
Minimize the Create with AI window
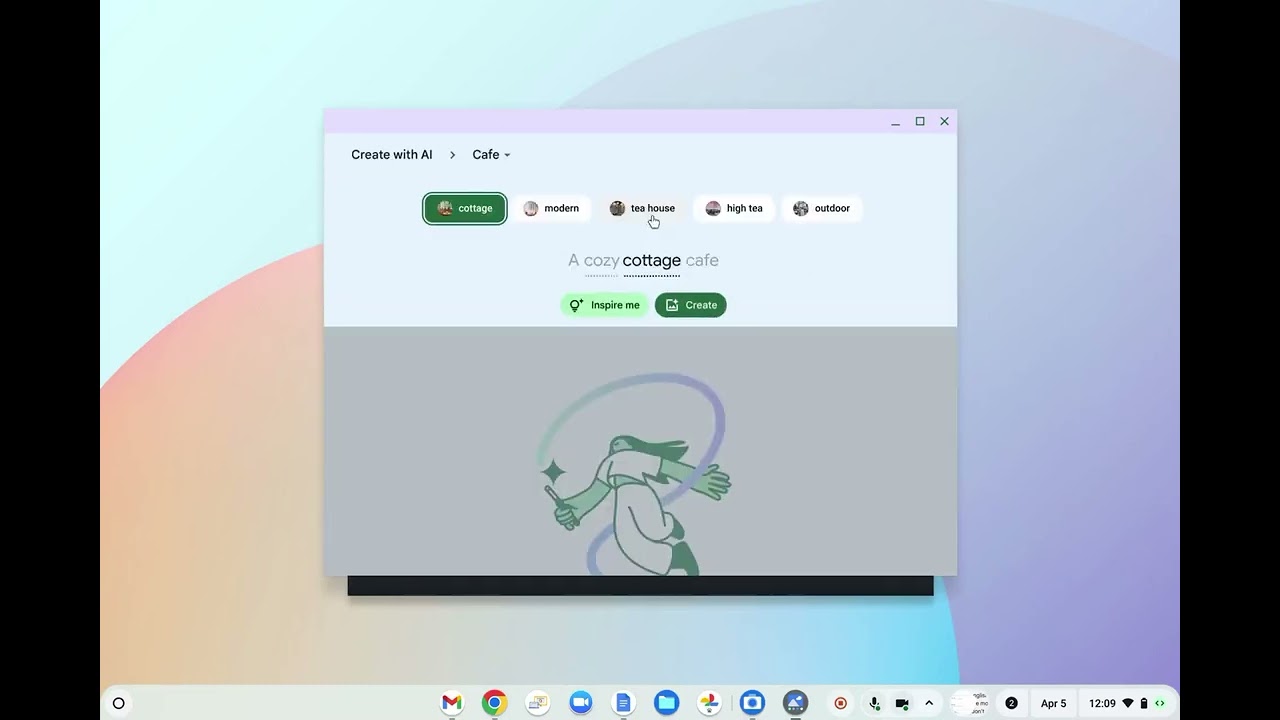[x=895, y=121]
